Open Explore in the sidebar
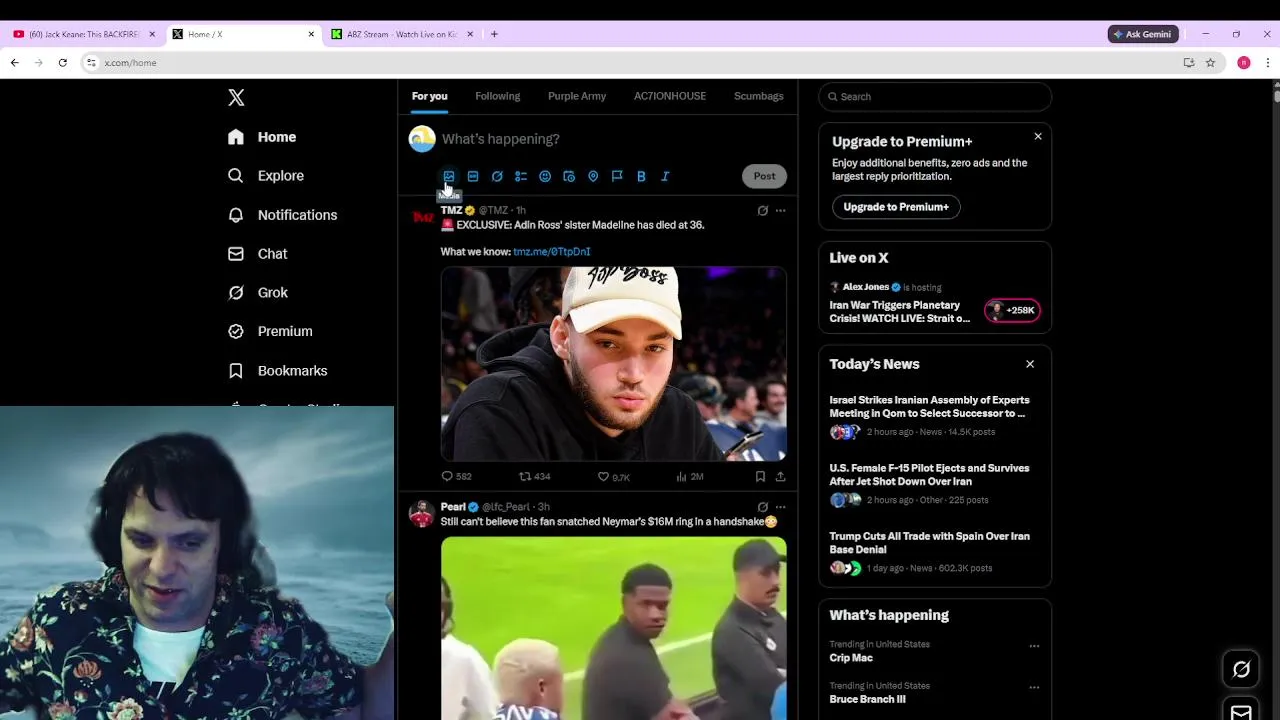 [x=266, y=176]
